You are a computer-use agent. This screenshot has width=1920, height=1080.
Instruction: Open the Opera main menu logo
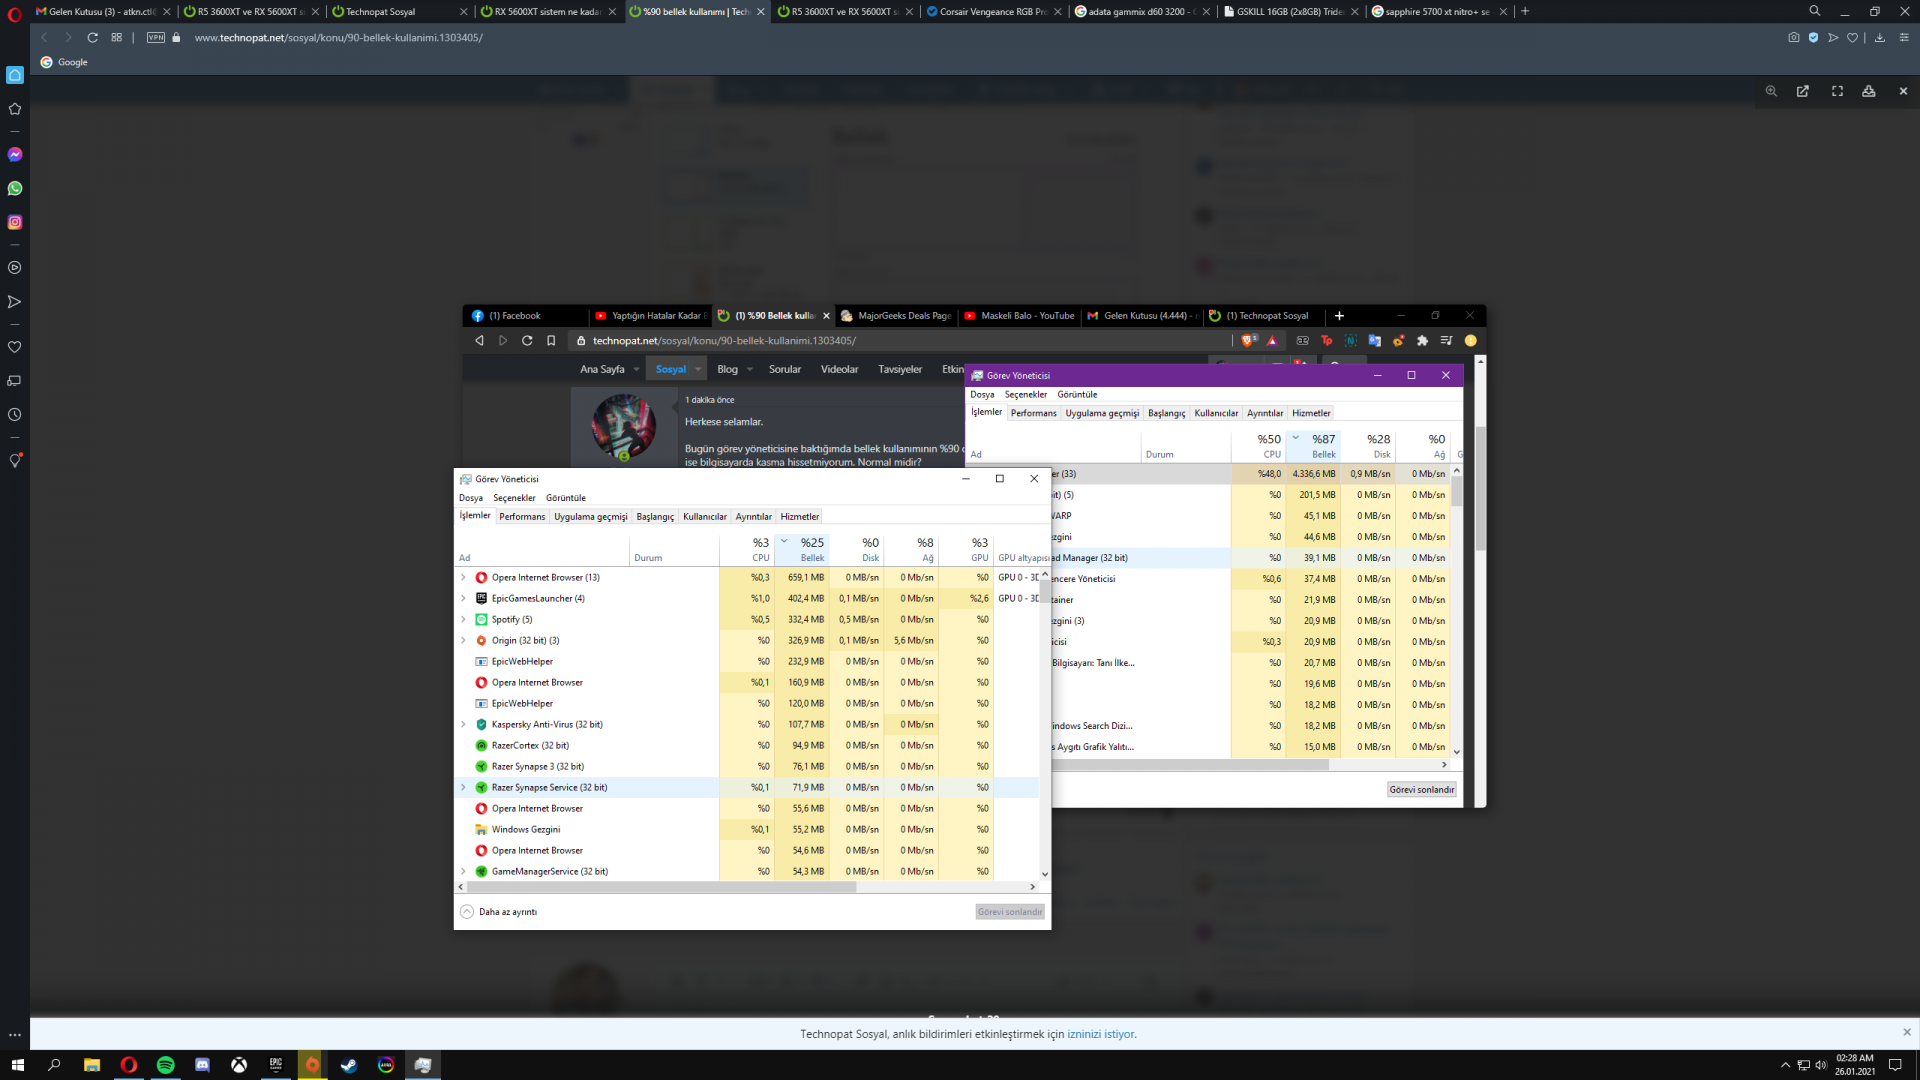click(15, 13)
